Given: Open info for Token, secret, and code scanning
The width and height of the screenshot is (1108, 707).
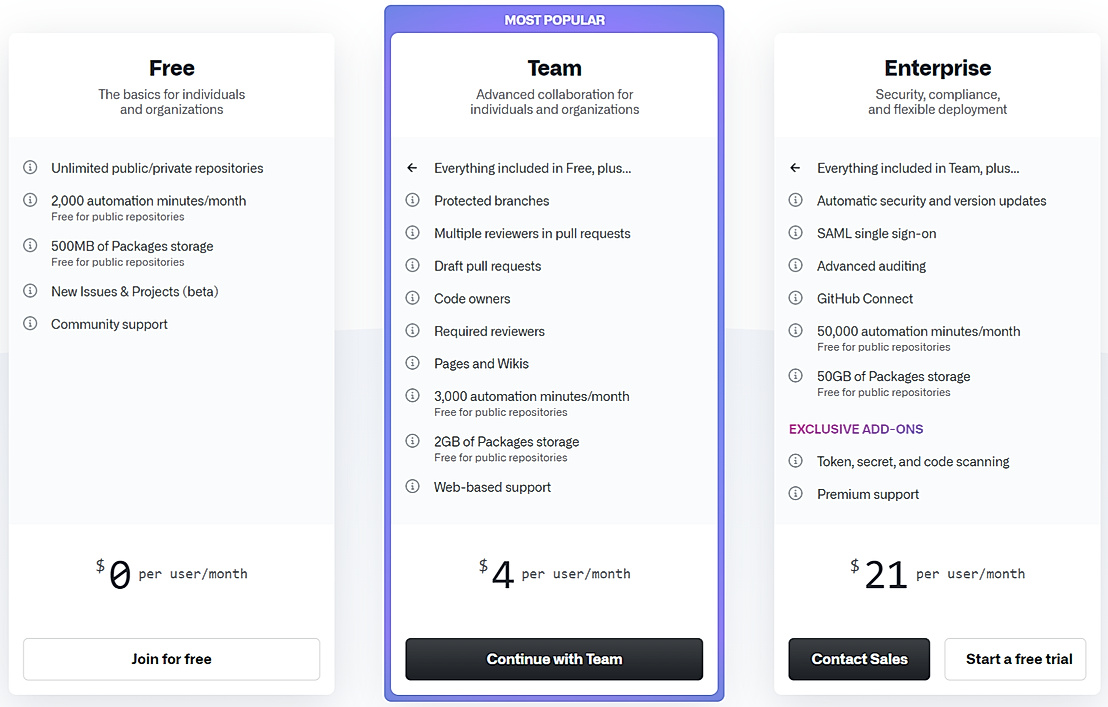Looking at the screenshot, I should pyautogui.click(x=795, y=461).
